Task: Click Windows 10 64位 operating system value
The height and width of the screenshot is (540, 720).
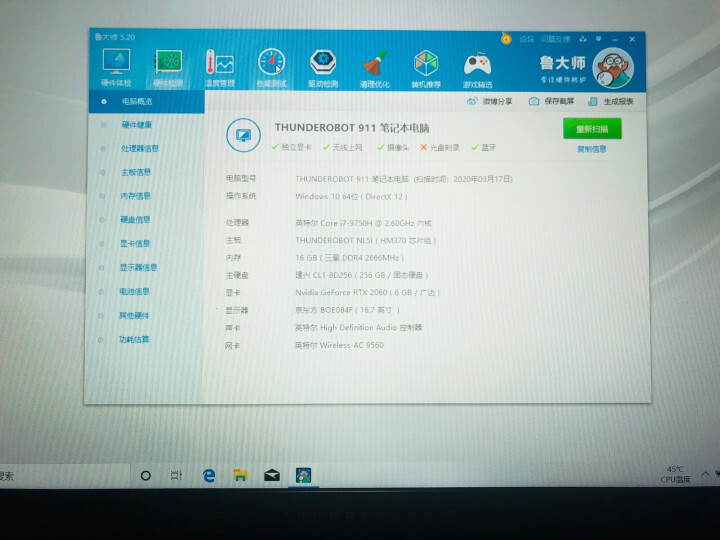Action: tap(351, 197)
